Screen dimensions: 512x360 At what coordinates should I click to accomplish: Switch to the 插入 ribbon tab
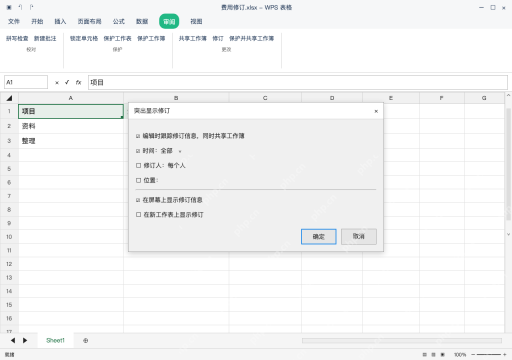click(60, 21)
